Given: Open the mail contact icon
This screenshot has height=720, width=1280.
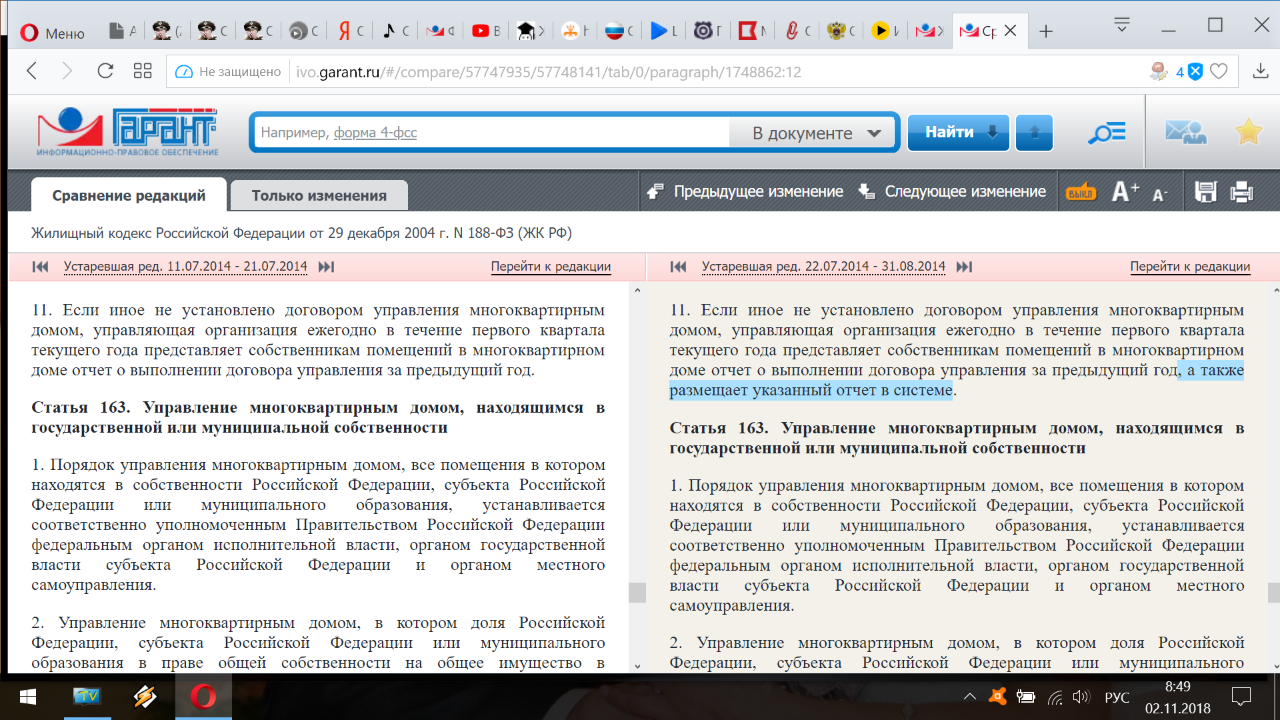Looking at the screenshot, I should click(1185, 133).
